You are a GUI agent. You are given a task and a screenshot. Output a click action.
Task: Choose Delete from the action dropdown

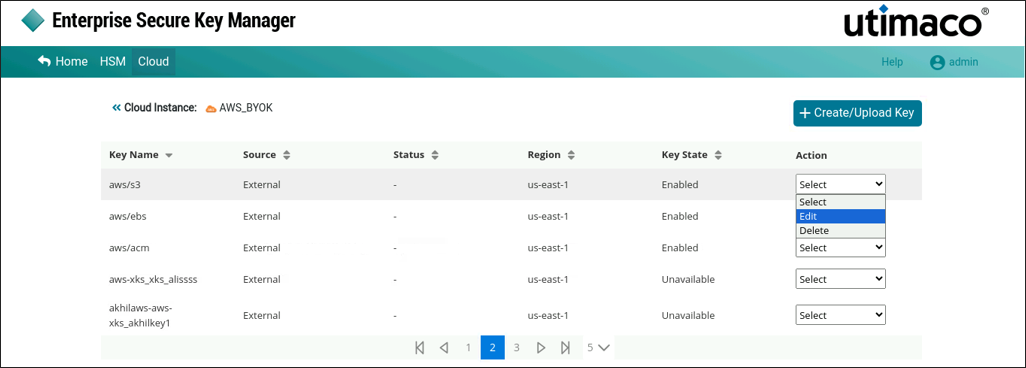[x=841, y=230]
